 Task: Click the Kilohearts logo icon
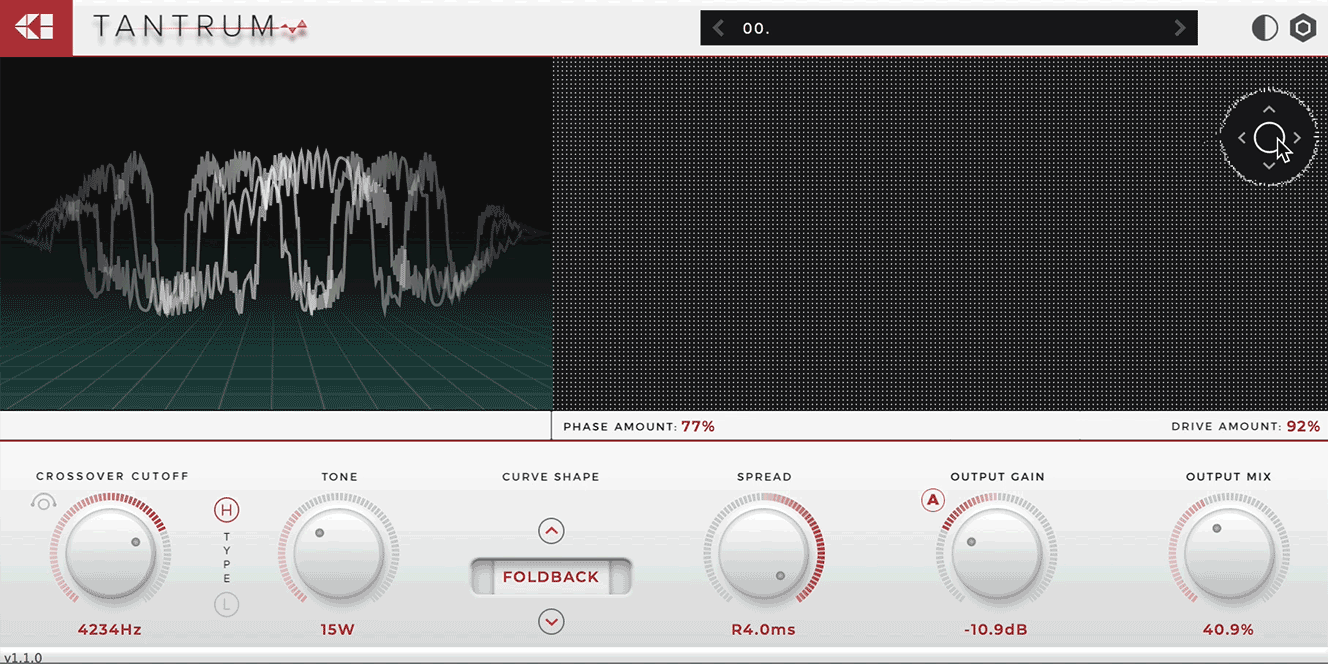click(x=35, y=28)
